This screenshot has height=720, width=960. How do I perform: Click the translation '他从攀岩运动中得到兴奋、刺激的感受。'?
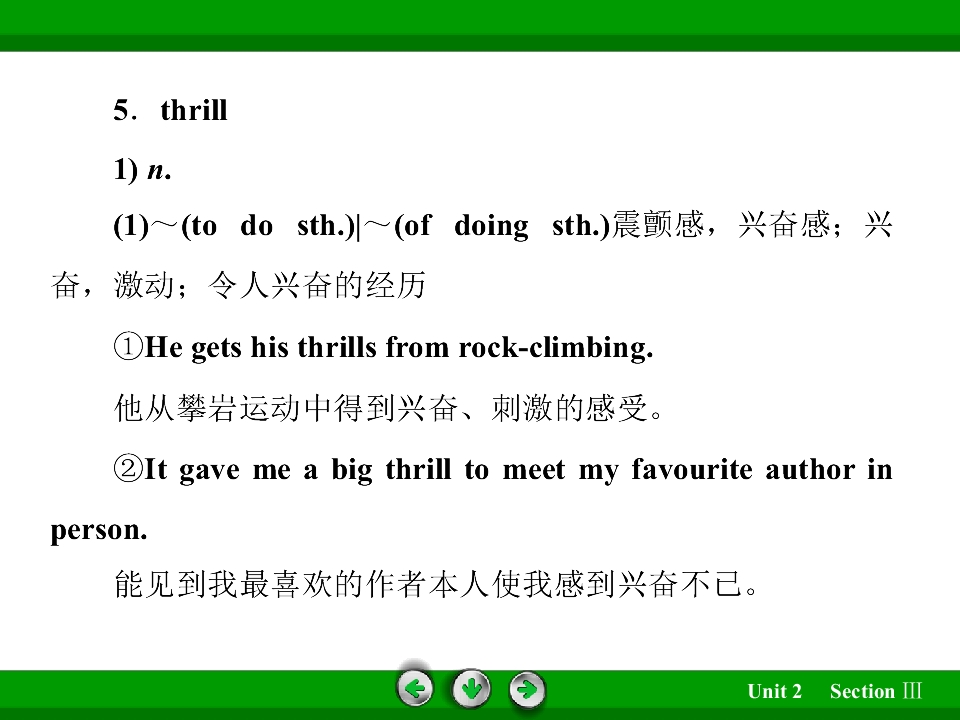click(389, 408)
